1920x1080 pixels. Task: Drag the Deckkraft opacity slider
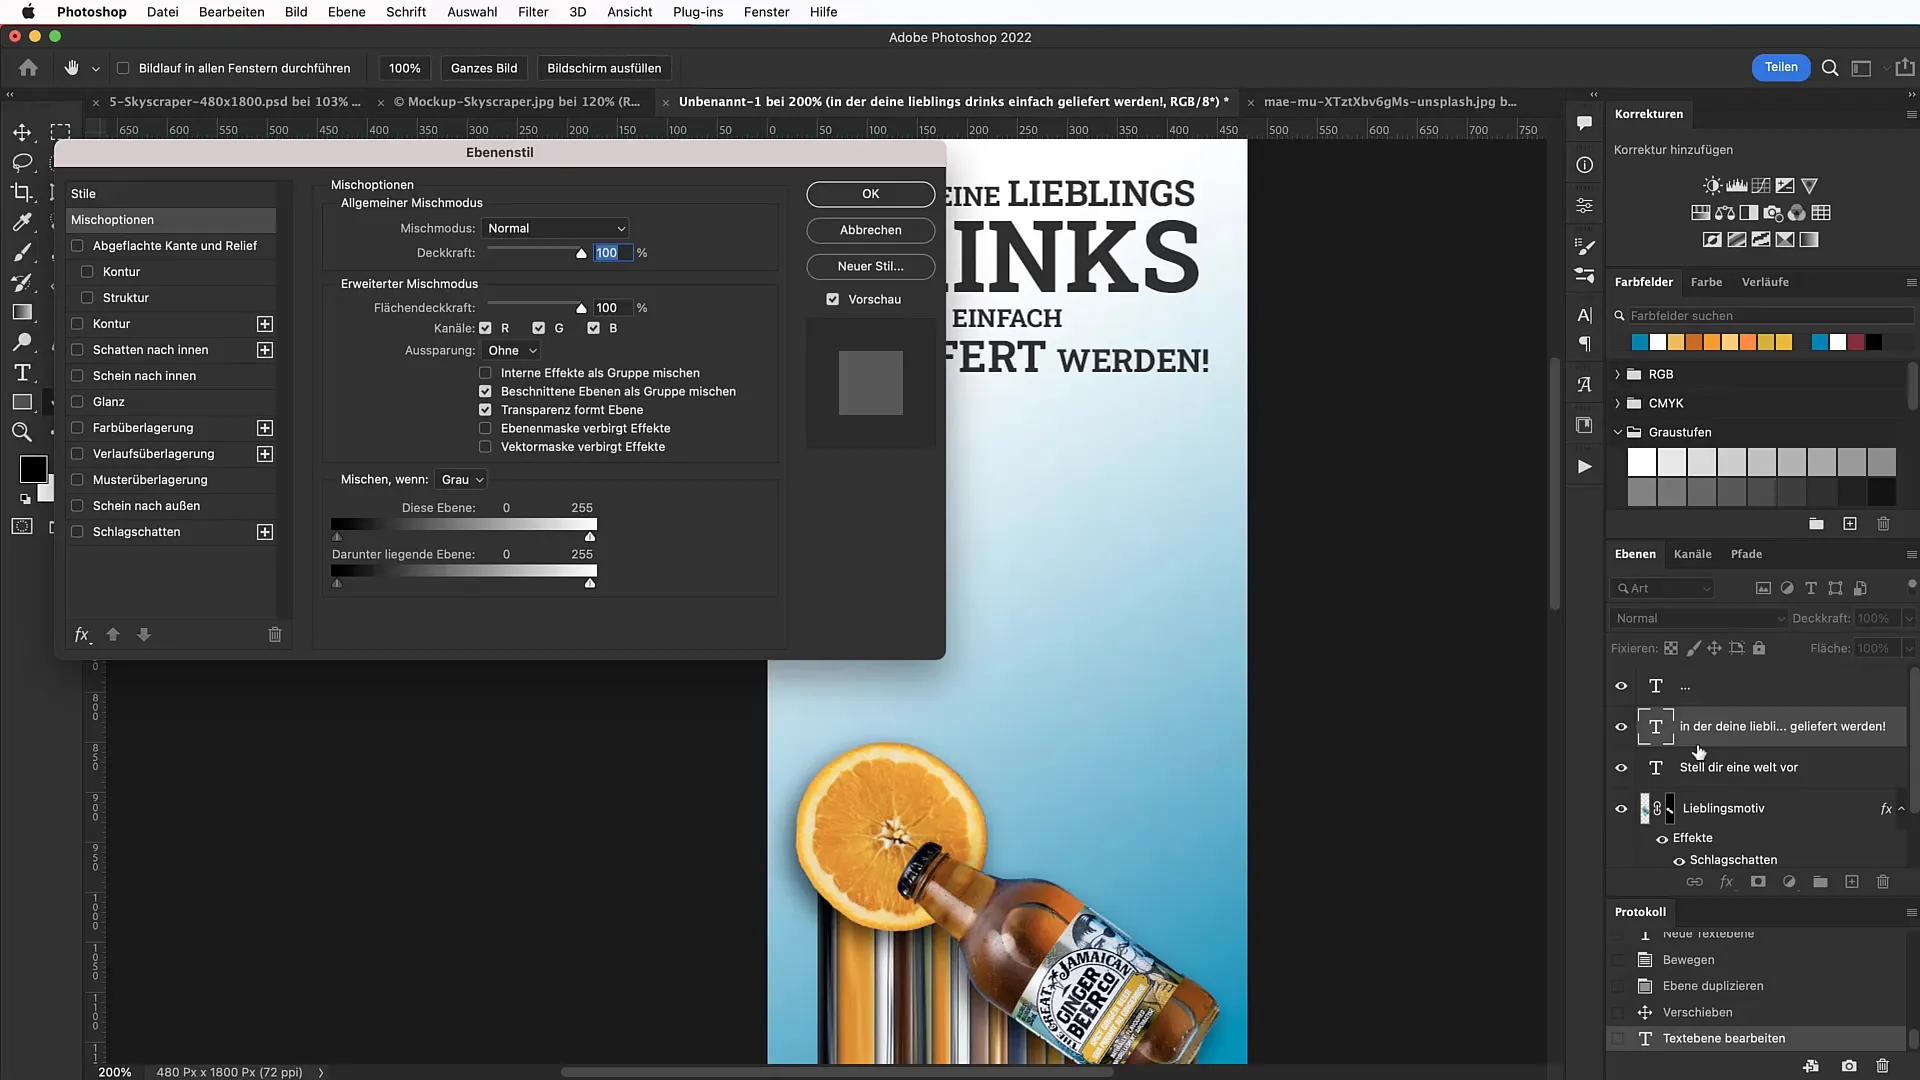coord(582,252)
